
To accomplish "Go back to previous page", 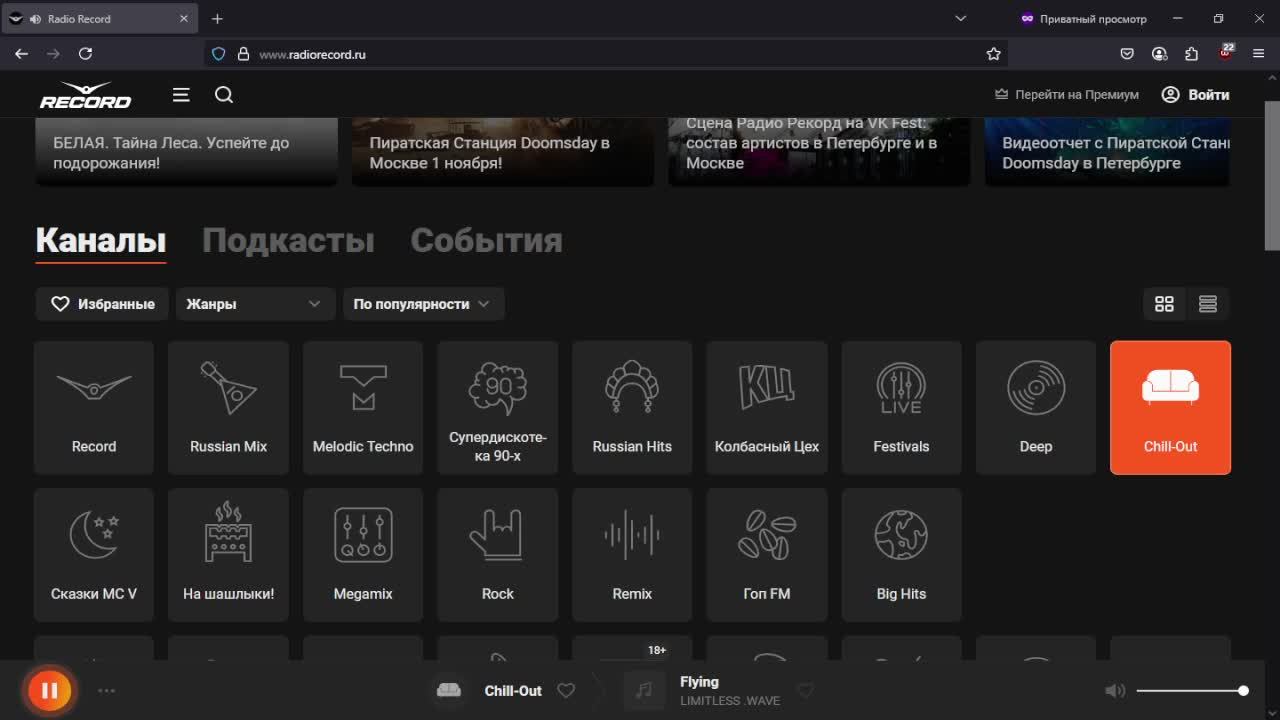I will click(x=21, y=54).
